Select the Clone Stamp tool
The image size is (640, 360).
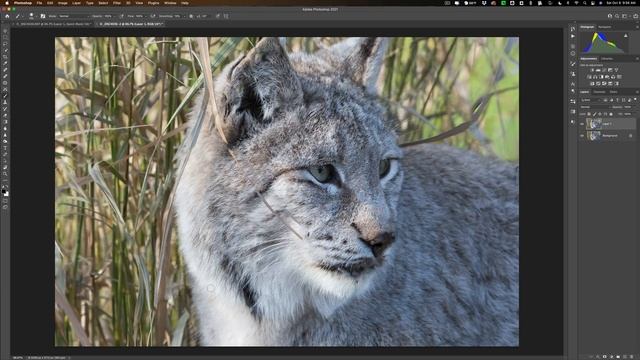(x=5, y=102)
